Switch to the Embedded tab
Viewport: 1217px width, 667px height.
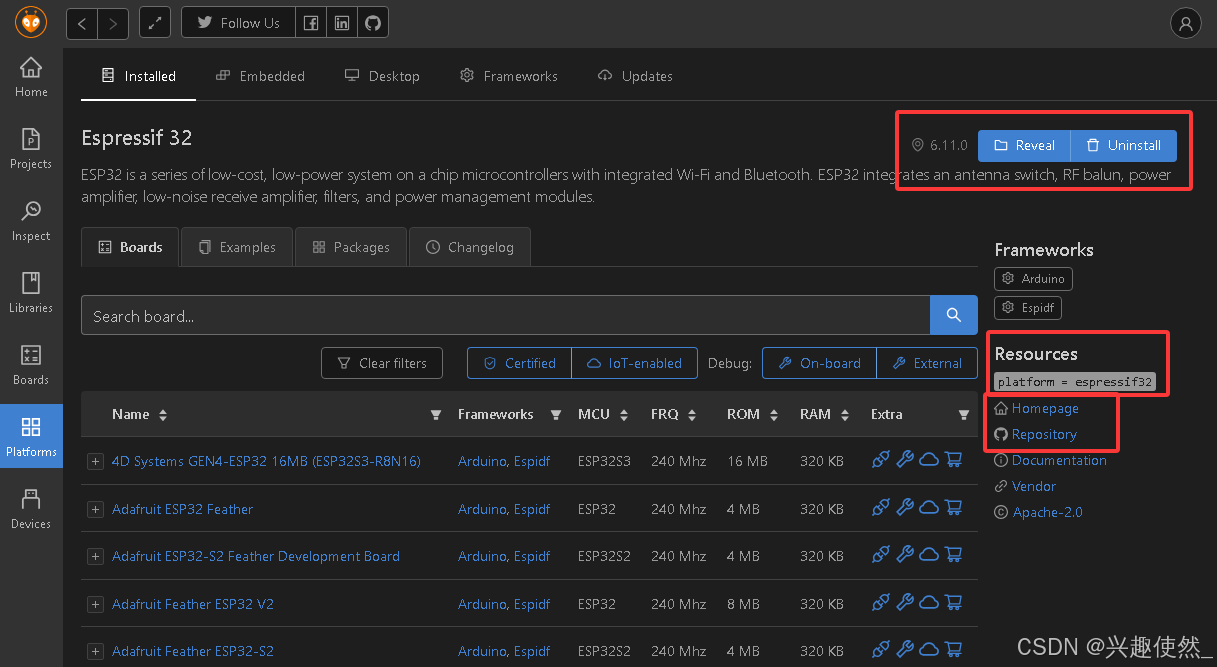click(x=260, y=76)
